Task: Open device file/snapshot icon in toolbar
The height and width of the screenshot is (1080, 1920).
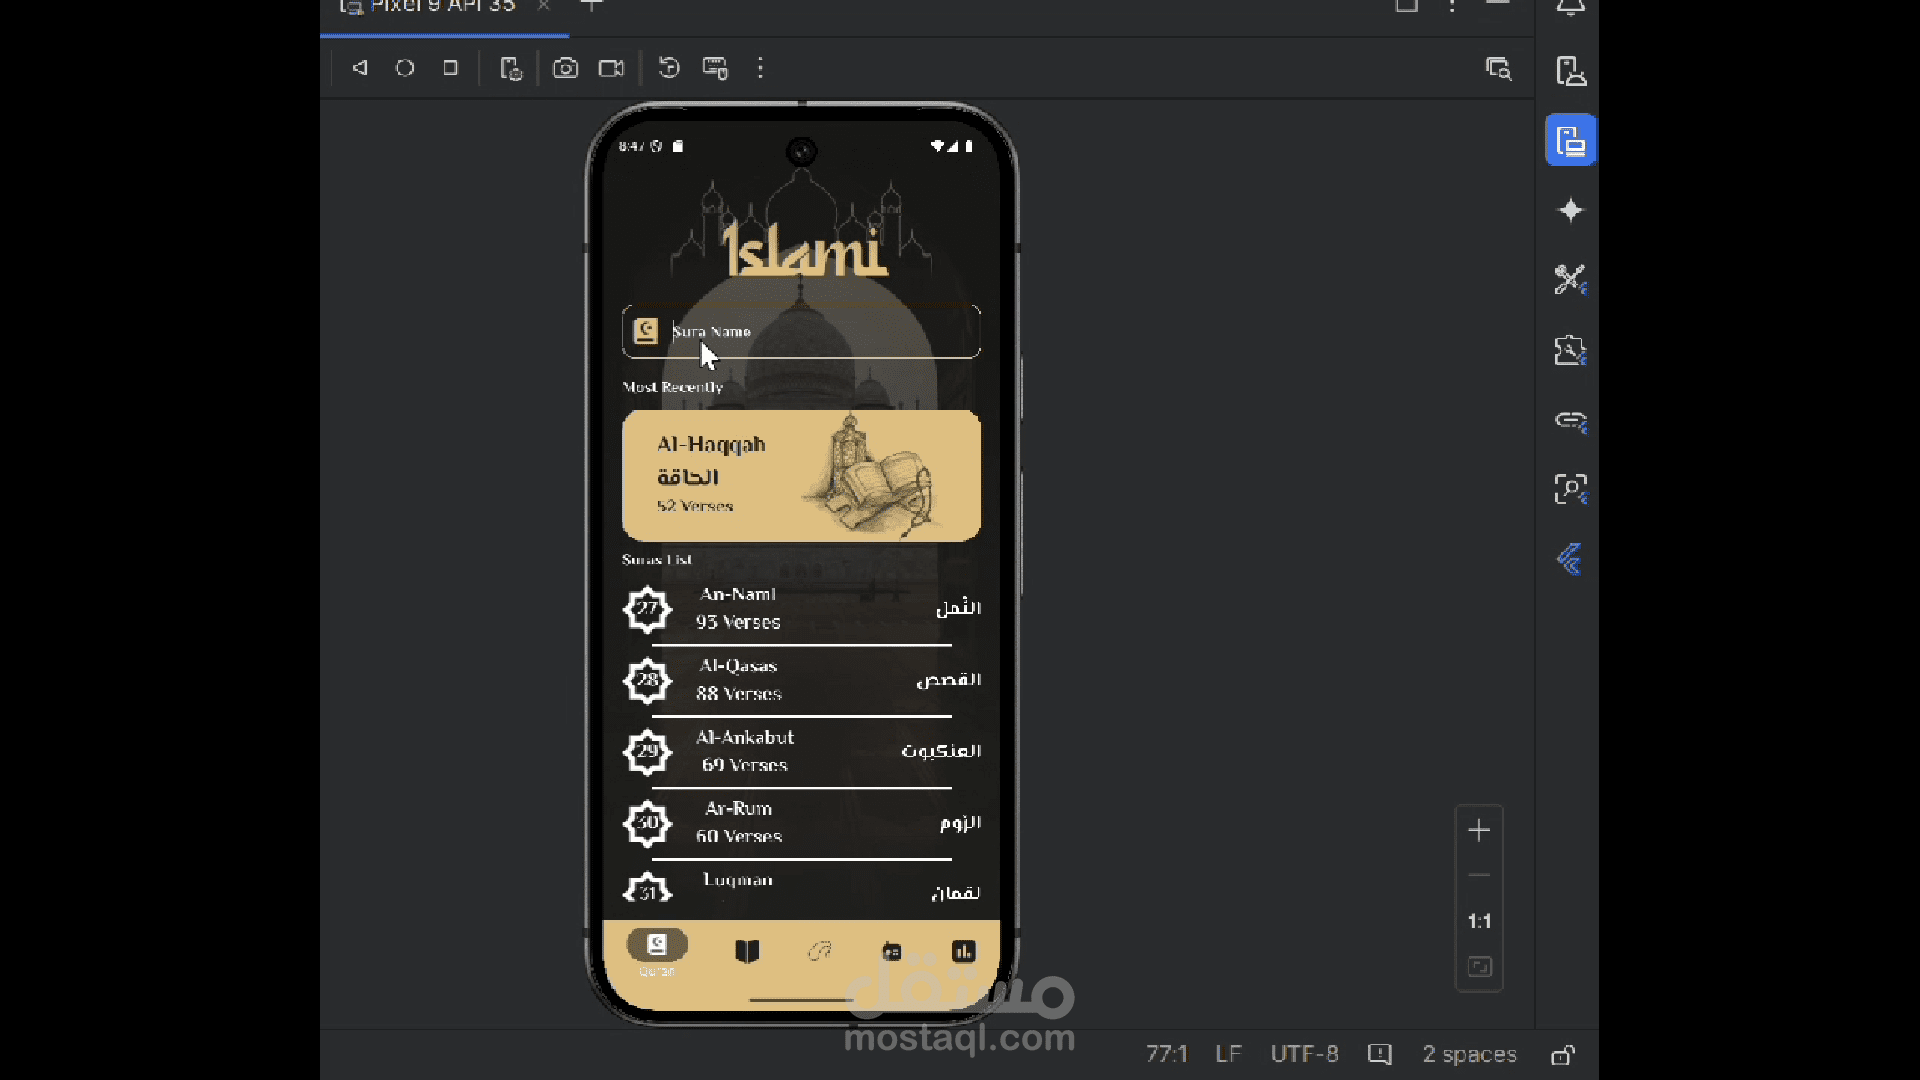Action: point(511,68)
